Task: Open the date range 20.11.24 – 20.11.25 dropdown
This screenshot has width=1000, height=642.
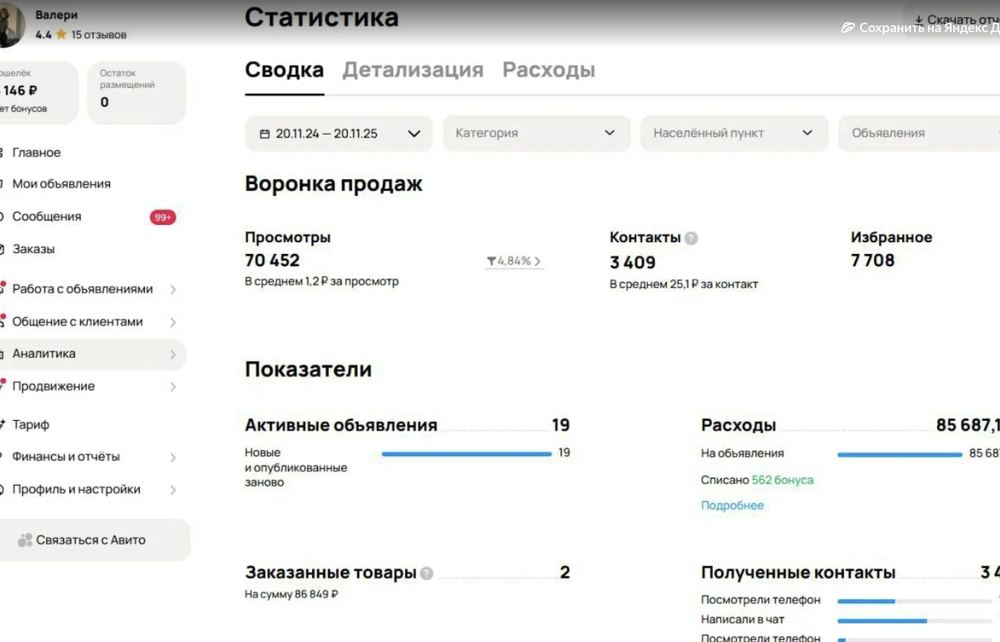Action: pyautogui.click(x=339, y=133)
